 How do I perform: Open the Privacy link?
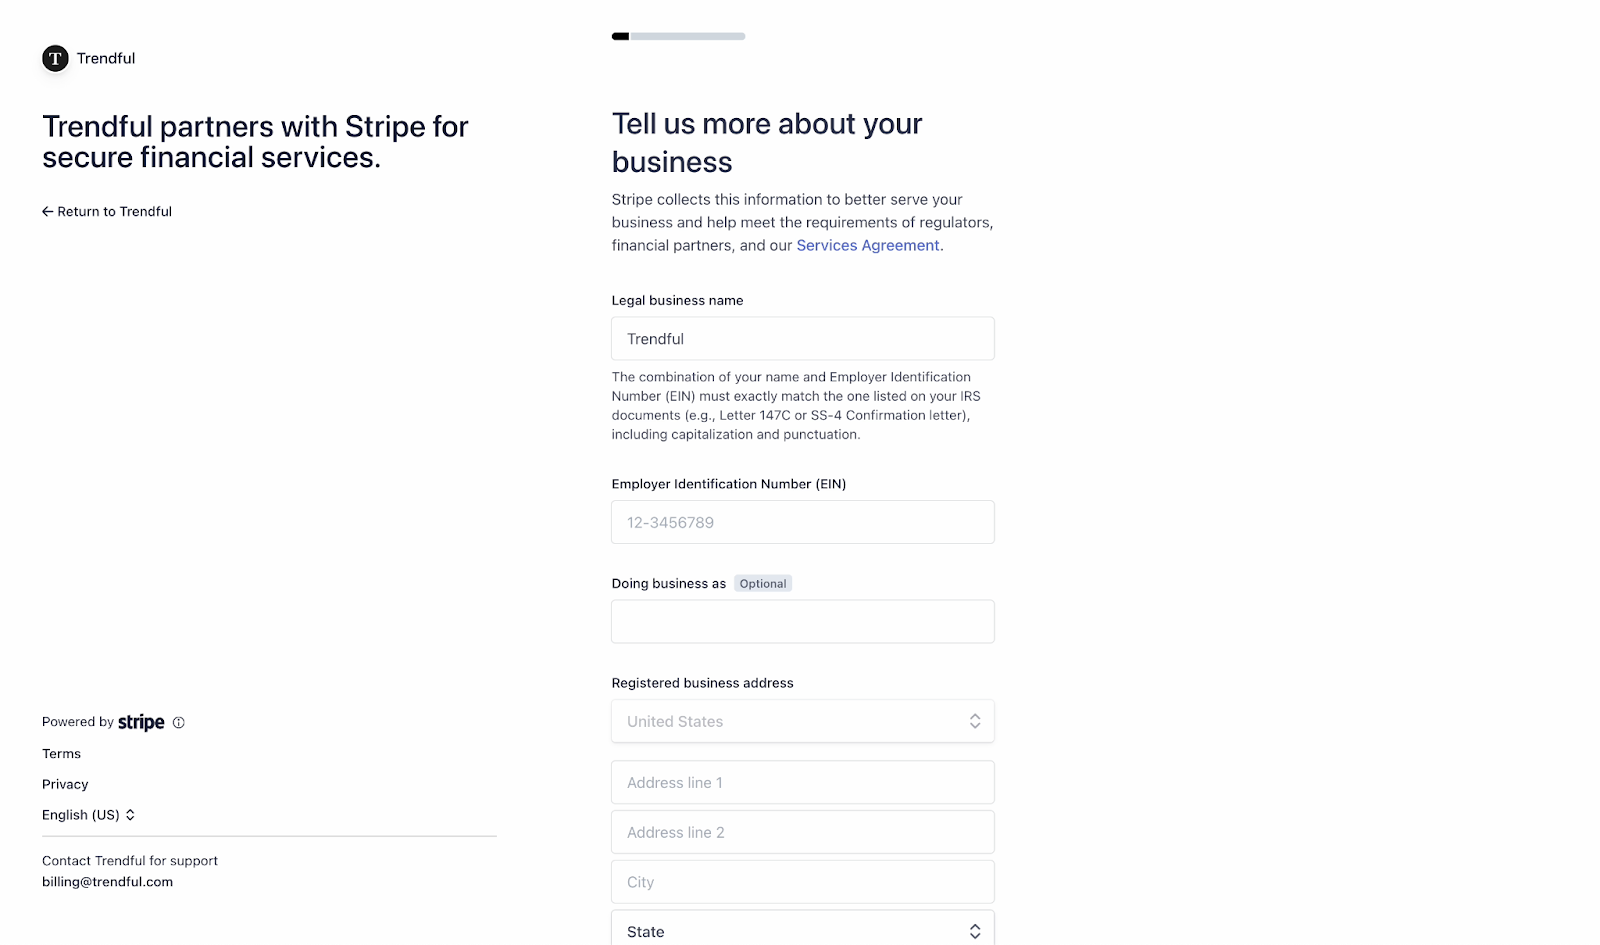point(65,784)
